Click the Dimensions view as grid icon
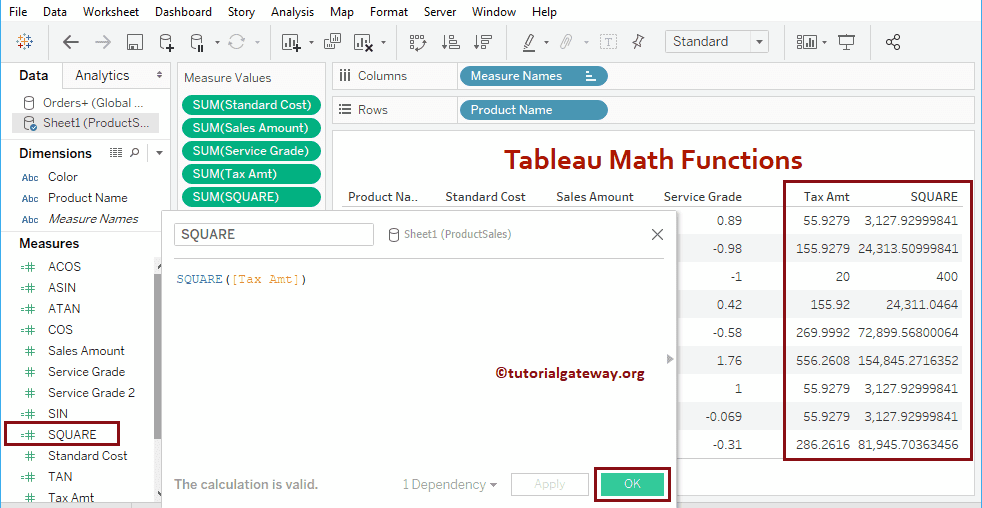 click(116, 153)
